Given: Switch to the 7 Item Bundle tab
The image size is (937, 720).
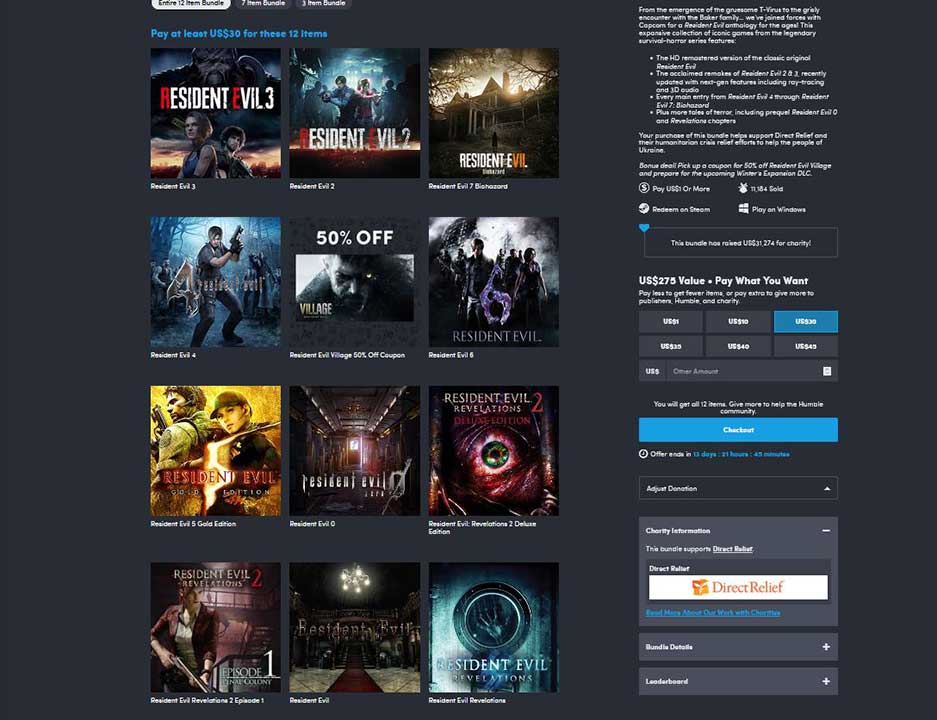Looking at the screenshot, I should click(264, 4).
